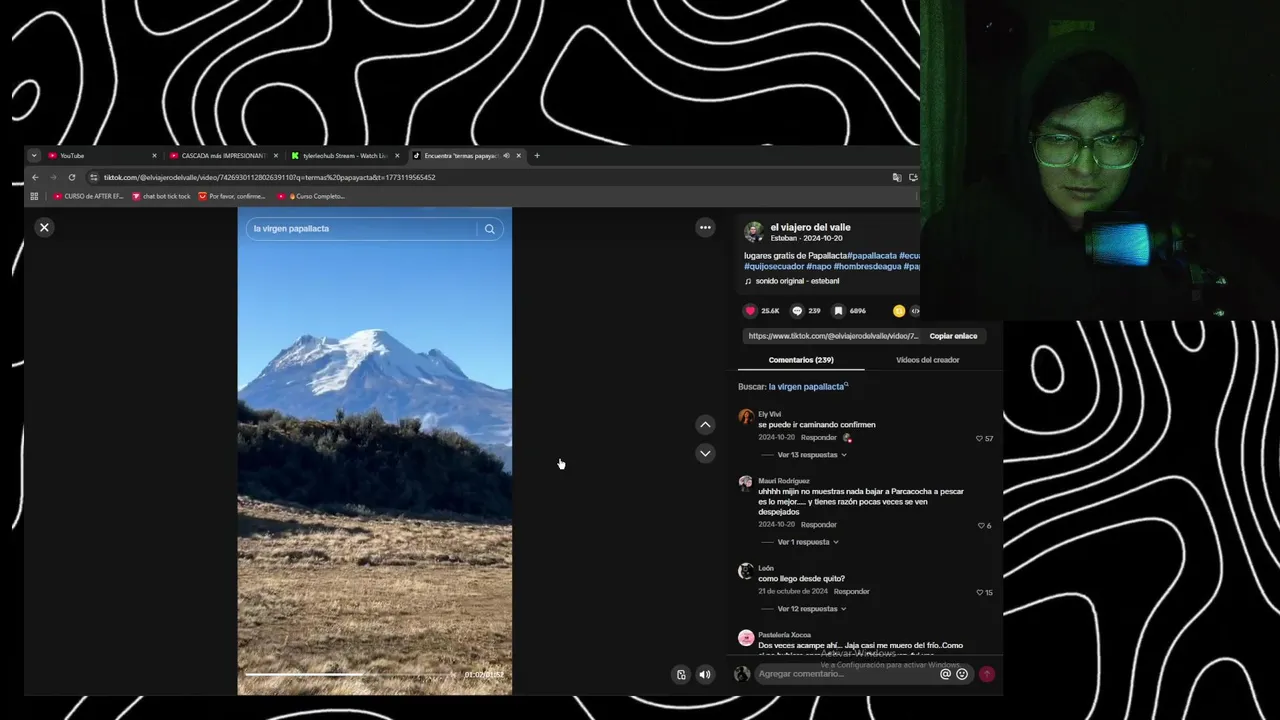Expand Ver 13 respuestas under Ely Vivi
This screenshot has height=720, width=1280.
pos(812,455)
